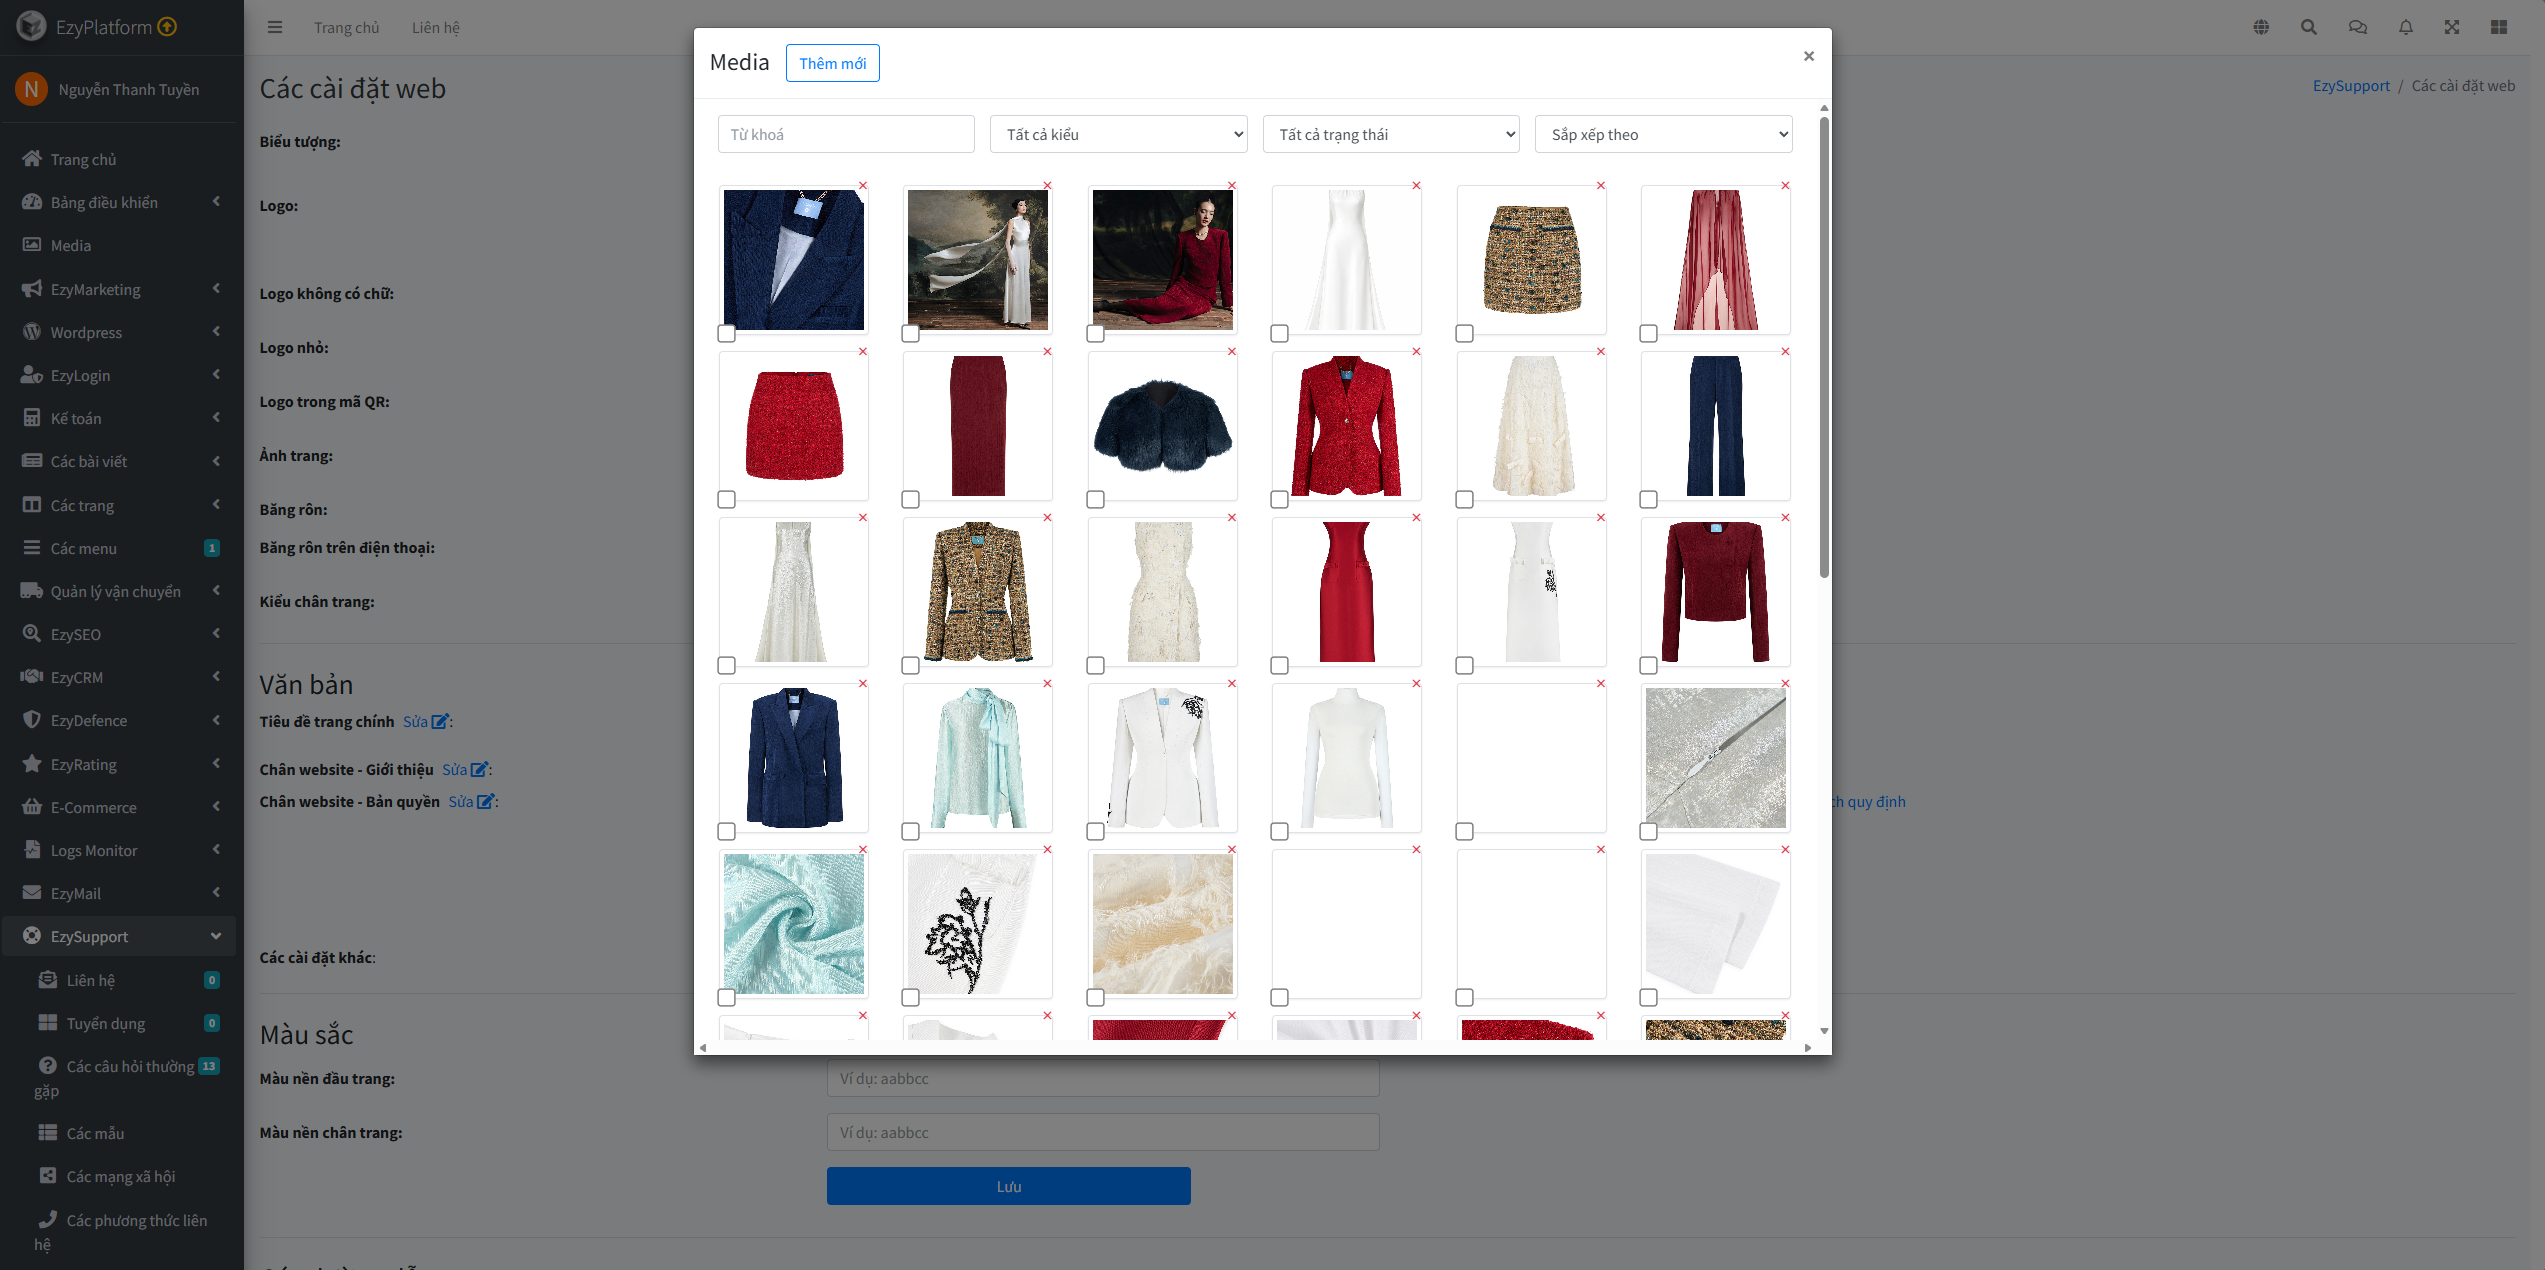Click the notifications bell icon
This screenshot has width=2545, height=1270.
pos(2406,27)
